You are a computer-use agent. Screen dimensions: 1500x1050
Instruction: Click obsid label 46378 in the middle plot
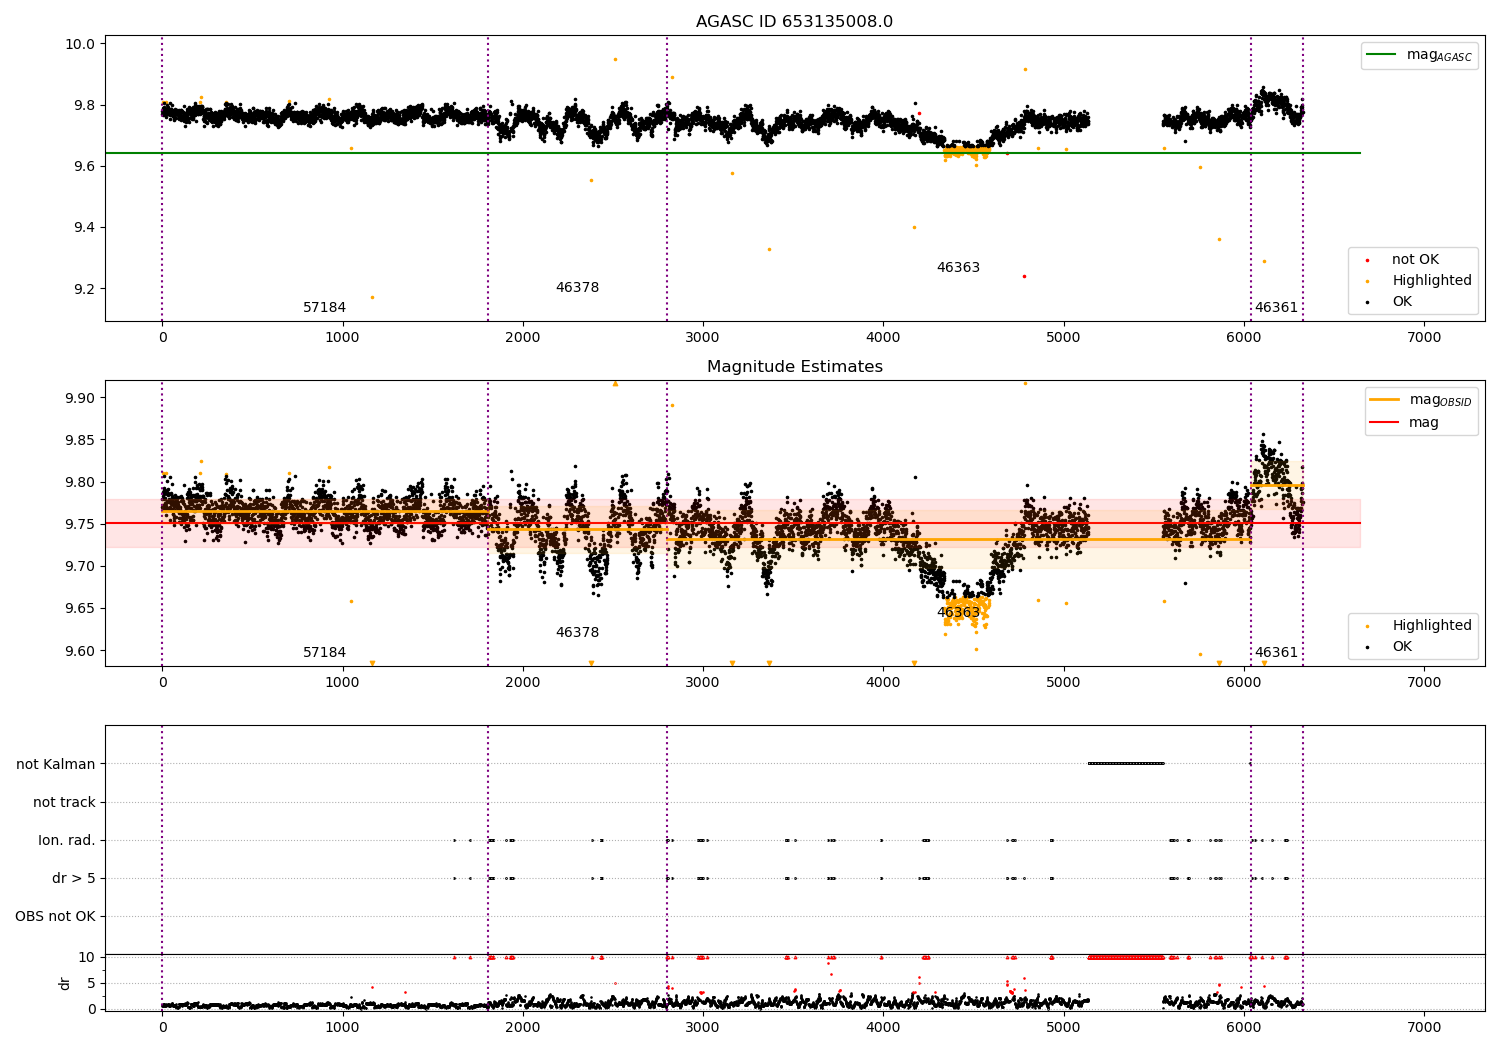(x=577, y=633)
